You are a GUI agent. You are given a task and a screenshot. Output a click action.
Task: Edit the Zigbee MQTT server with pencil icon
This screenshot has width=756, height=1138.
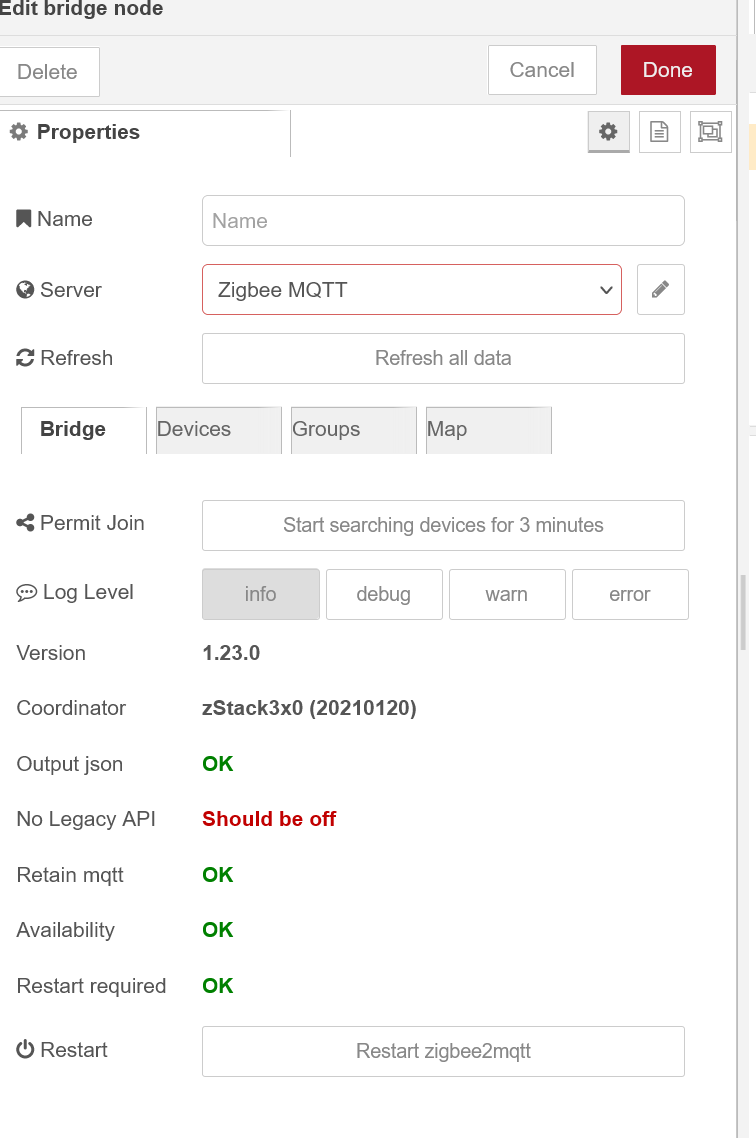tap(660, 289)
